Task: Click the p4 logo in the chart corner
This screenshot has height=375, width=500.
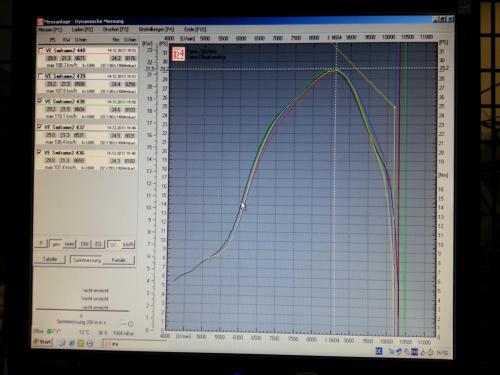Action: (x=179, y=54)
